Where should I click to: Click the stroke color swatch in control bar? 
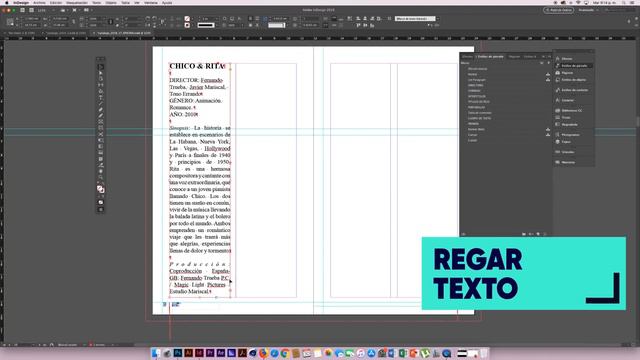[x=187, y=25]
